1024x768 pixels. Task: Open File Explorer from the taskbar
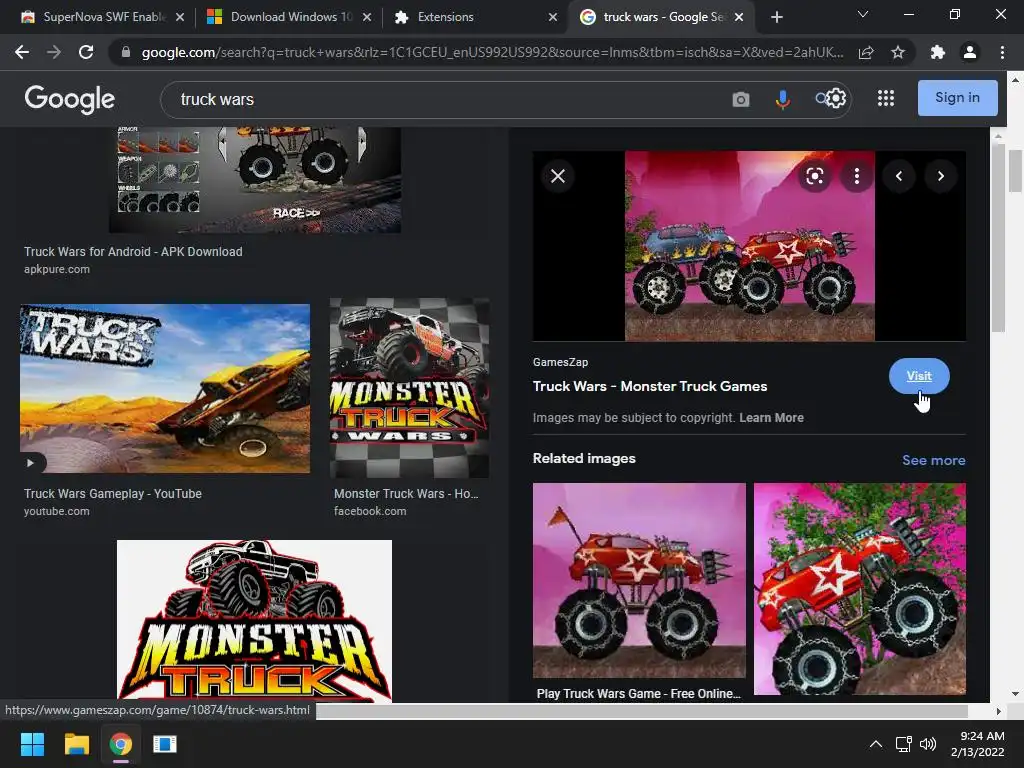(x=76, y=744)
